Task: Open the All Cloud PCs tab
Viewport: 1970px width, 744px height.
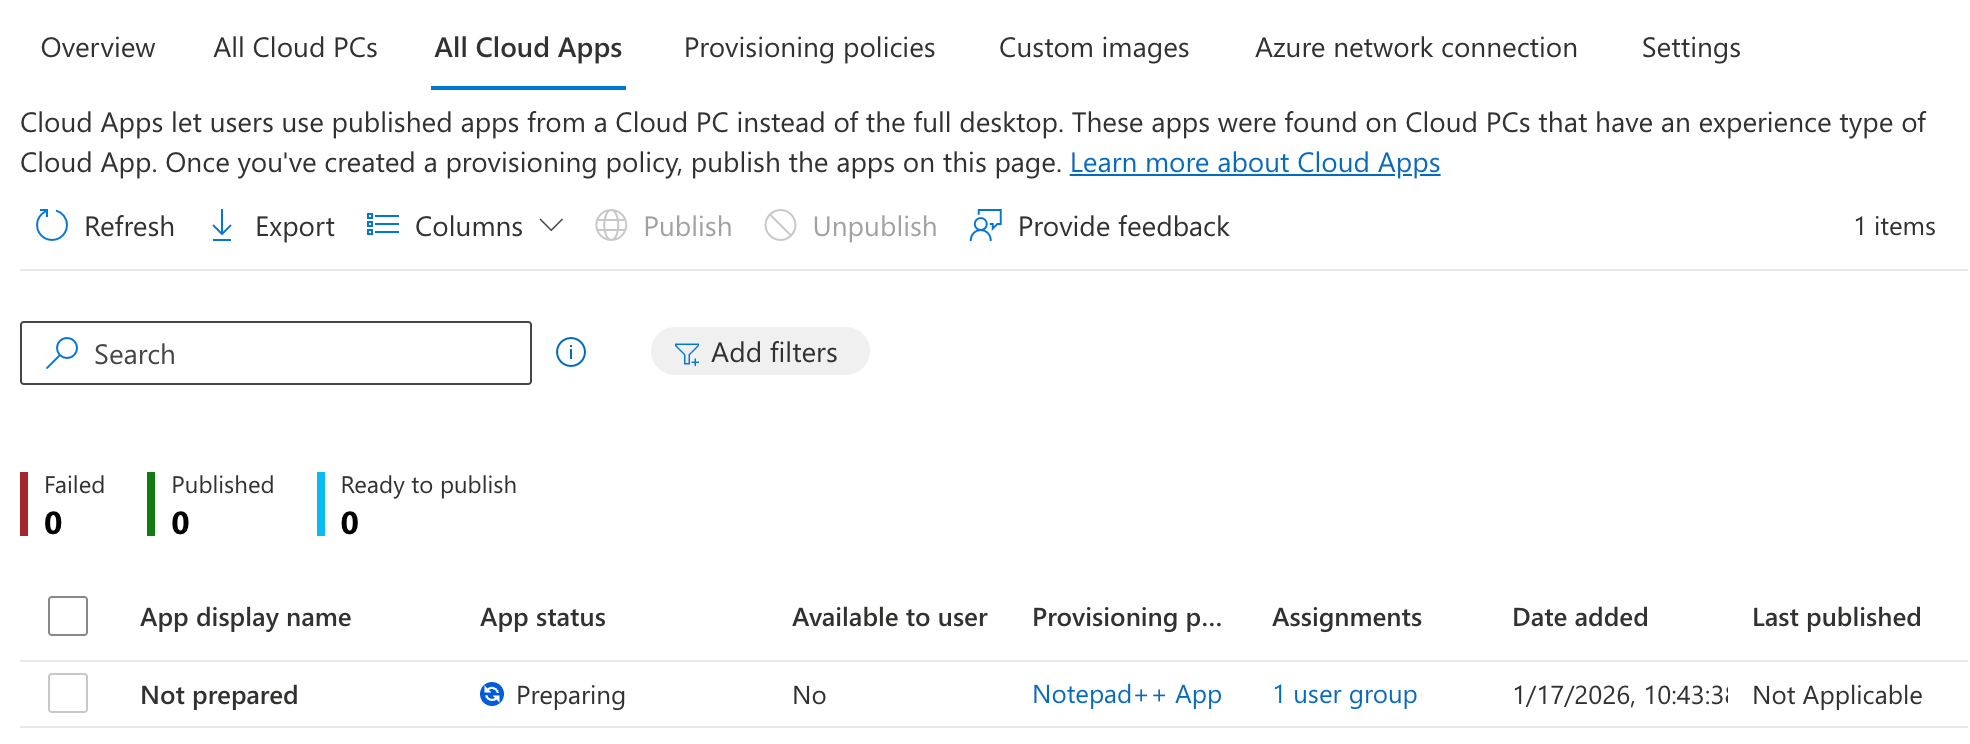Action: click(295, 48)
